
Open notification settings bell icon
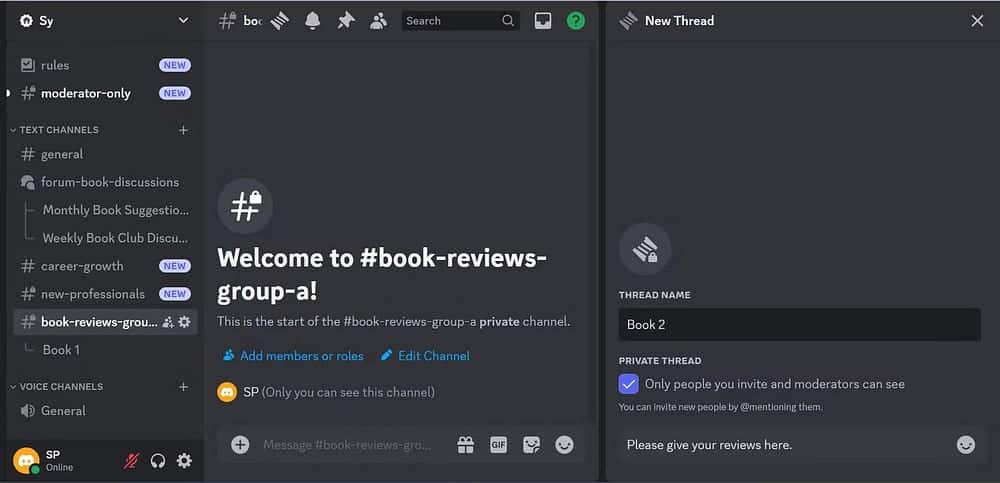[312, 21]
